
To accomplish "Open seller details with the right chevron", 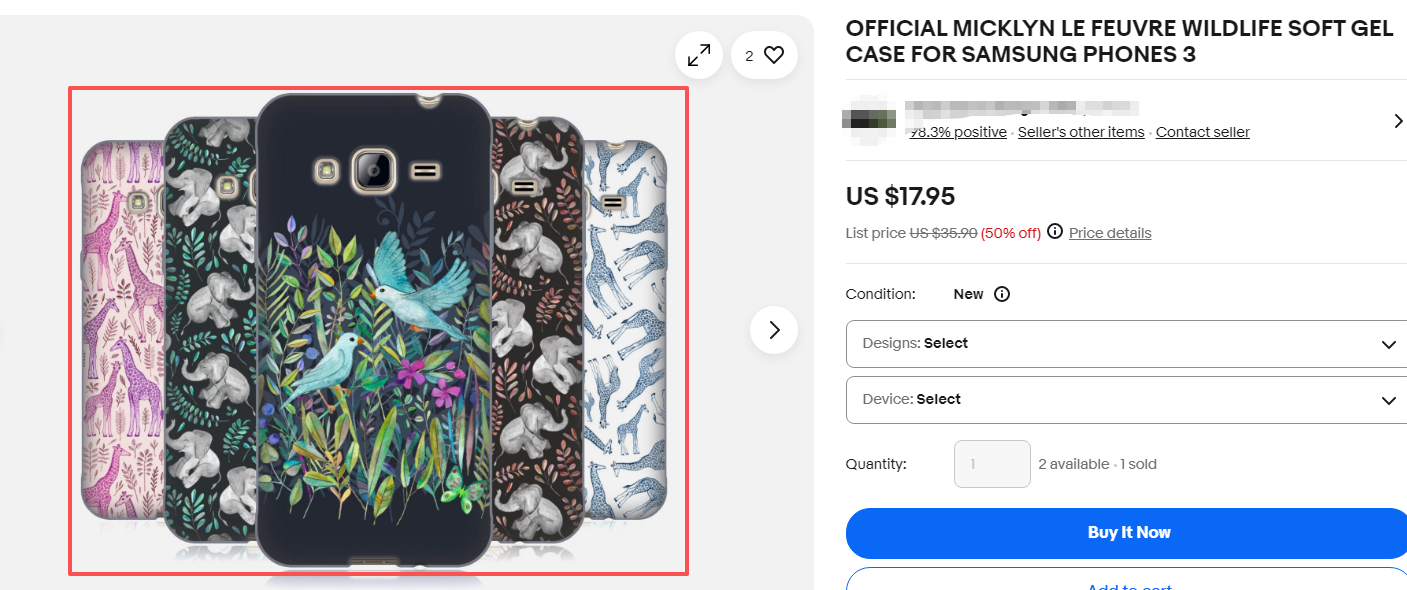I will point(1398,121).
